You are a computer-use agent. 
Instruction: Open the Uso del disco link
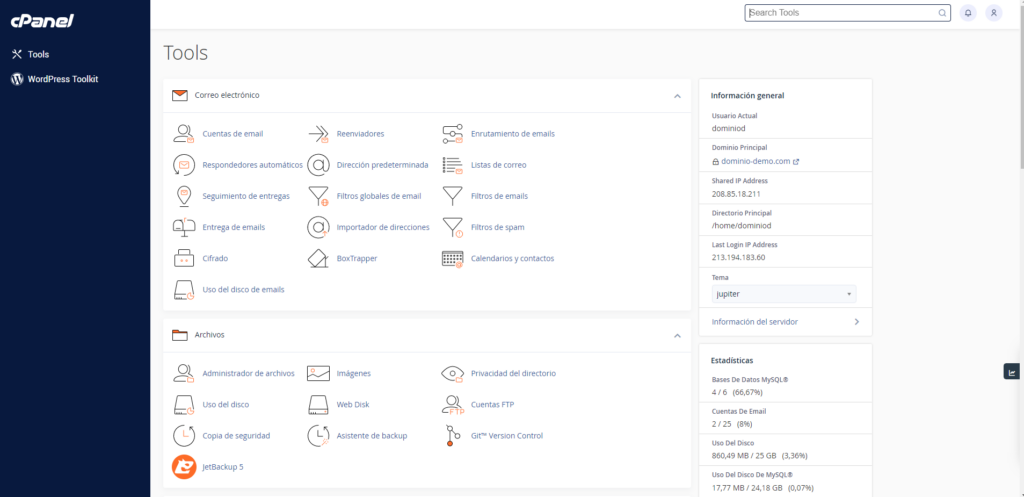pyautogui.click(x=225, y=405)
